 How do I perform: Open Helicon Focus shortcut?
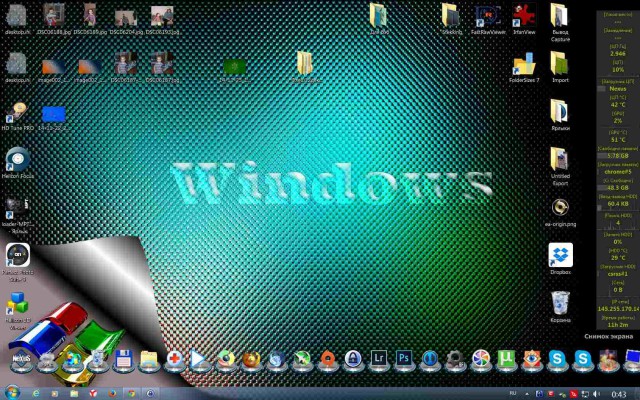[x=17, y=160]
